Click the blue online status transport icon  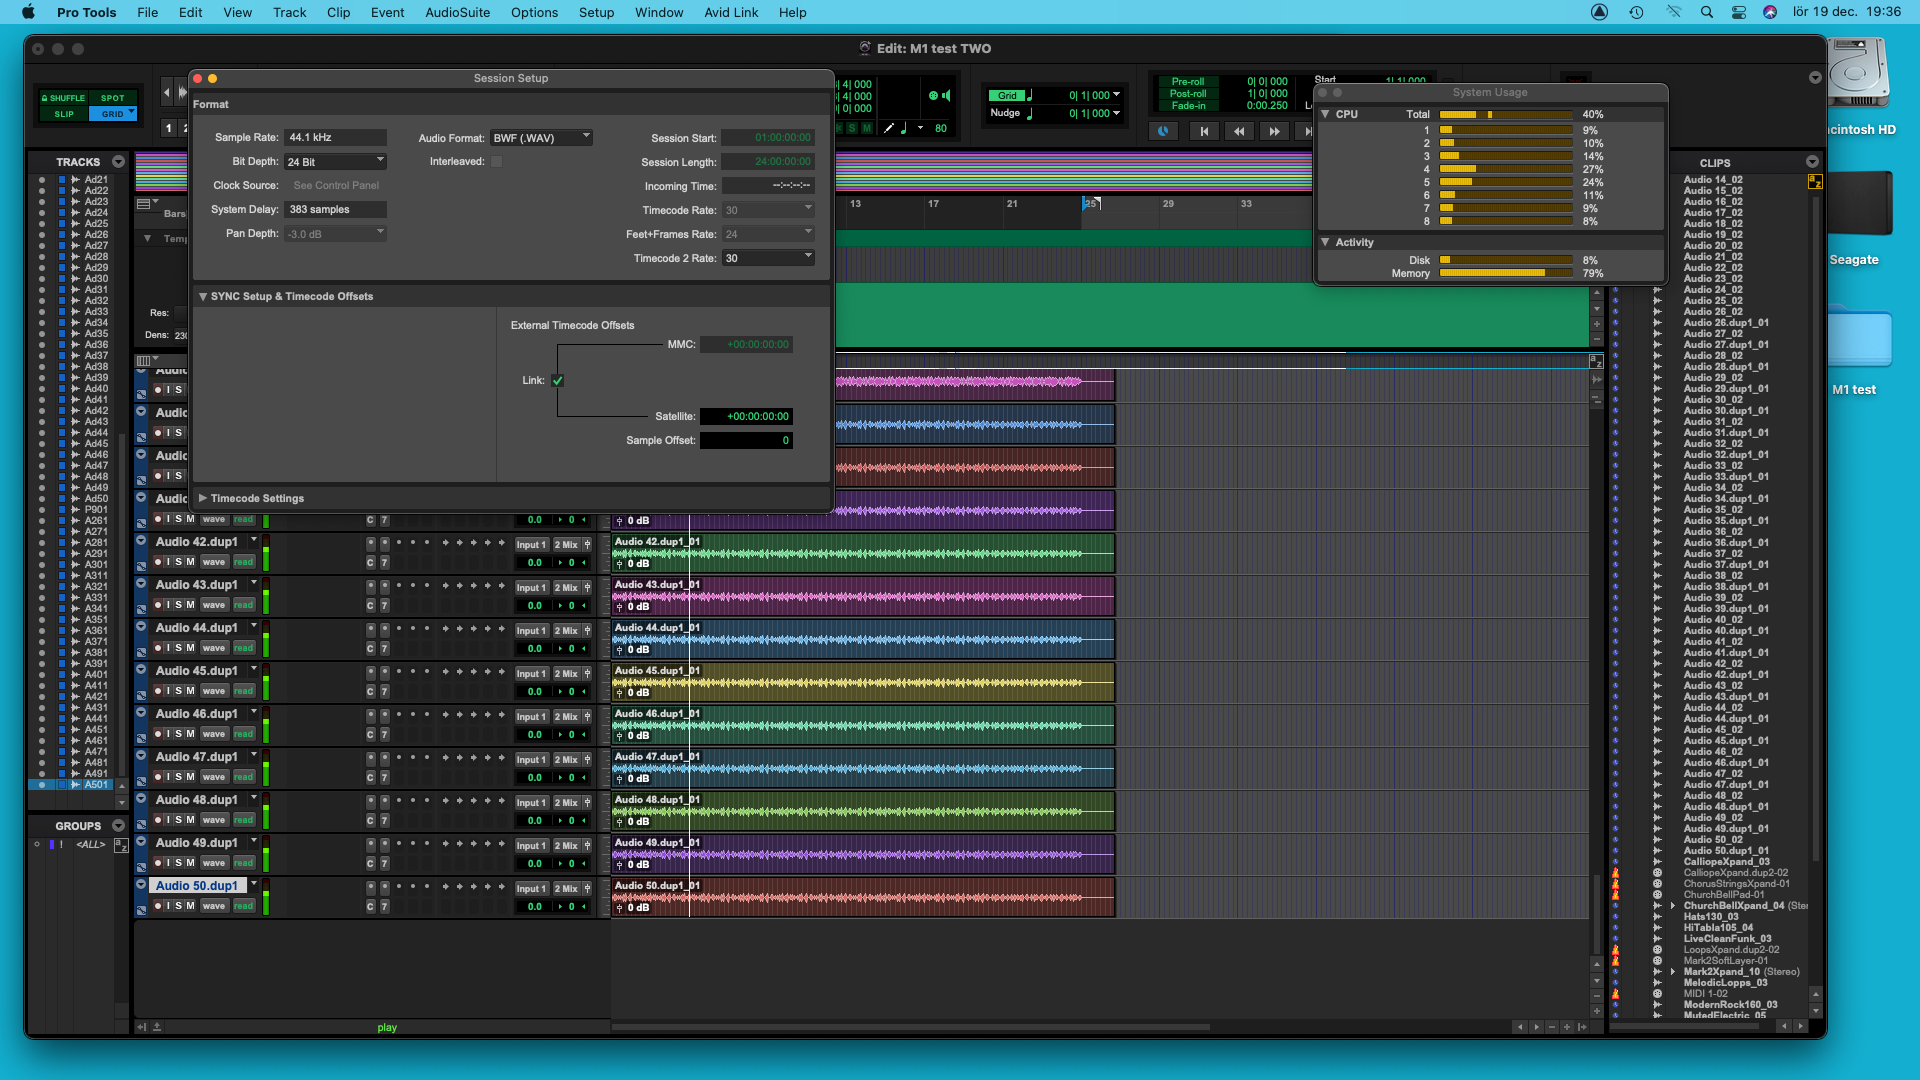pyautogui.click(x=1163, y=131)
